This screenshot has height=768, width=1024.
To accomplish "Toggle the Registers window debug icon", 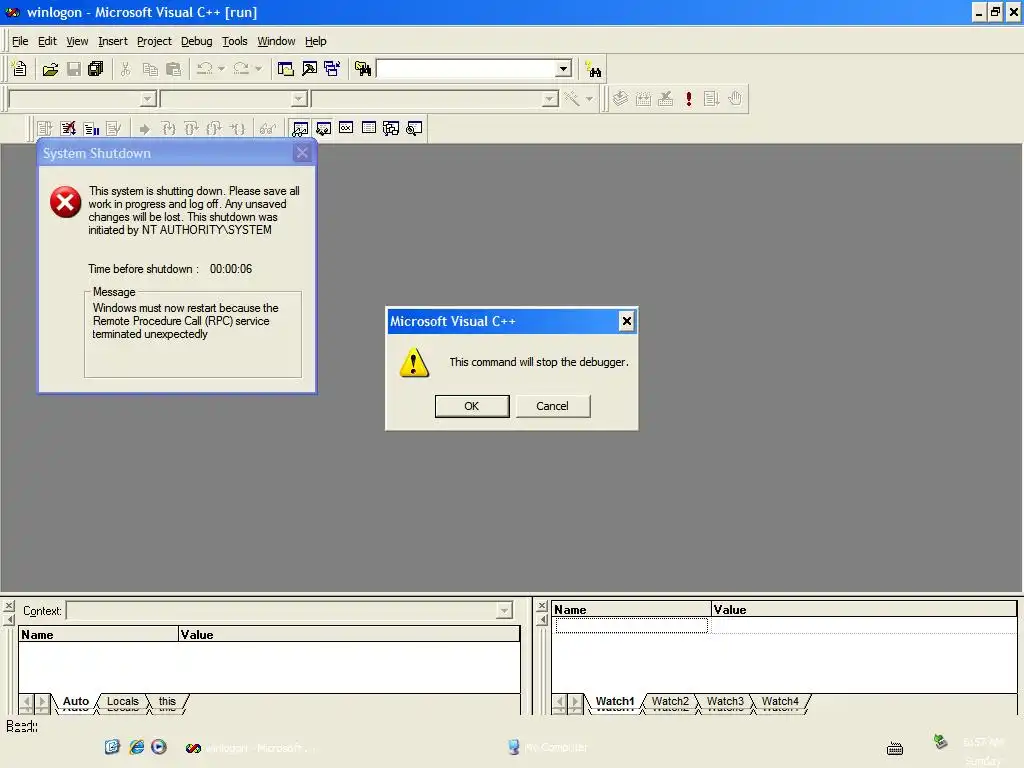I will [x=346, y=128].
